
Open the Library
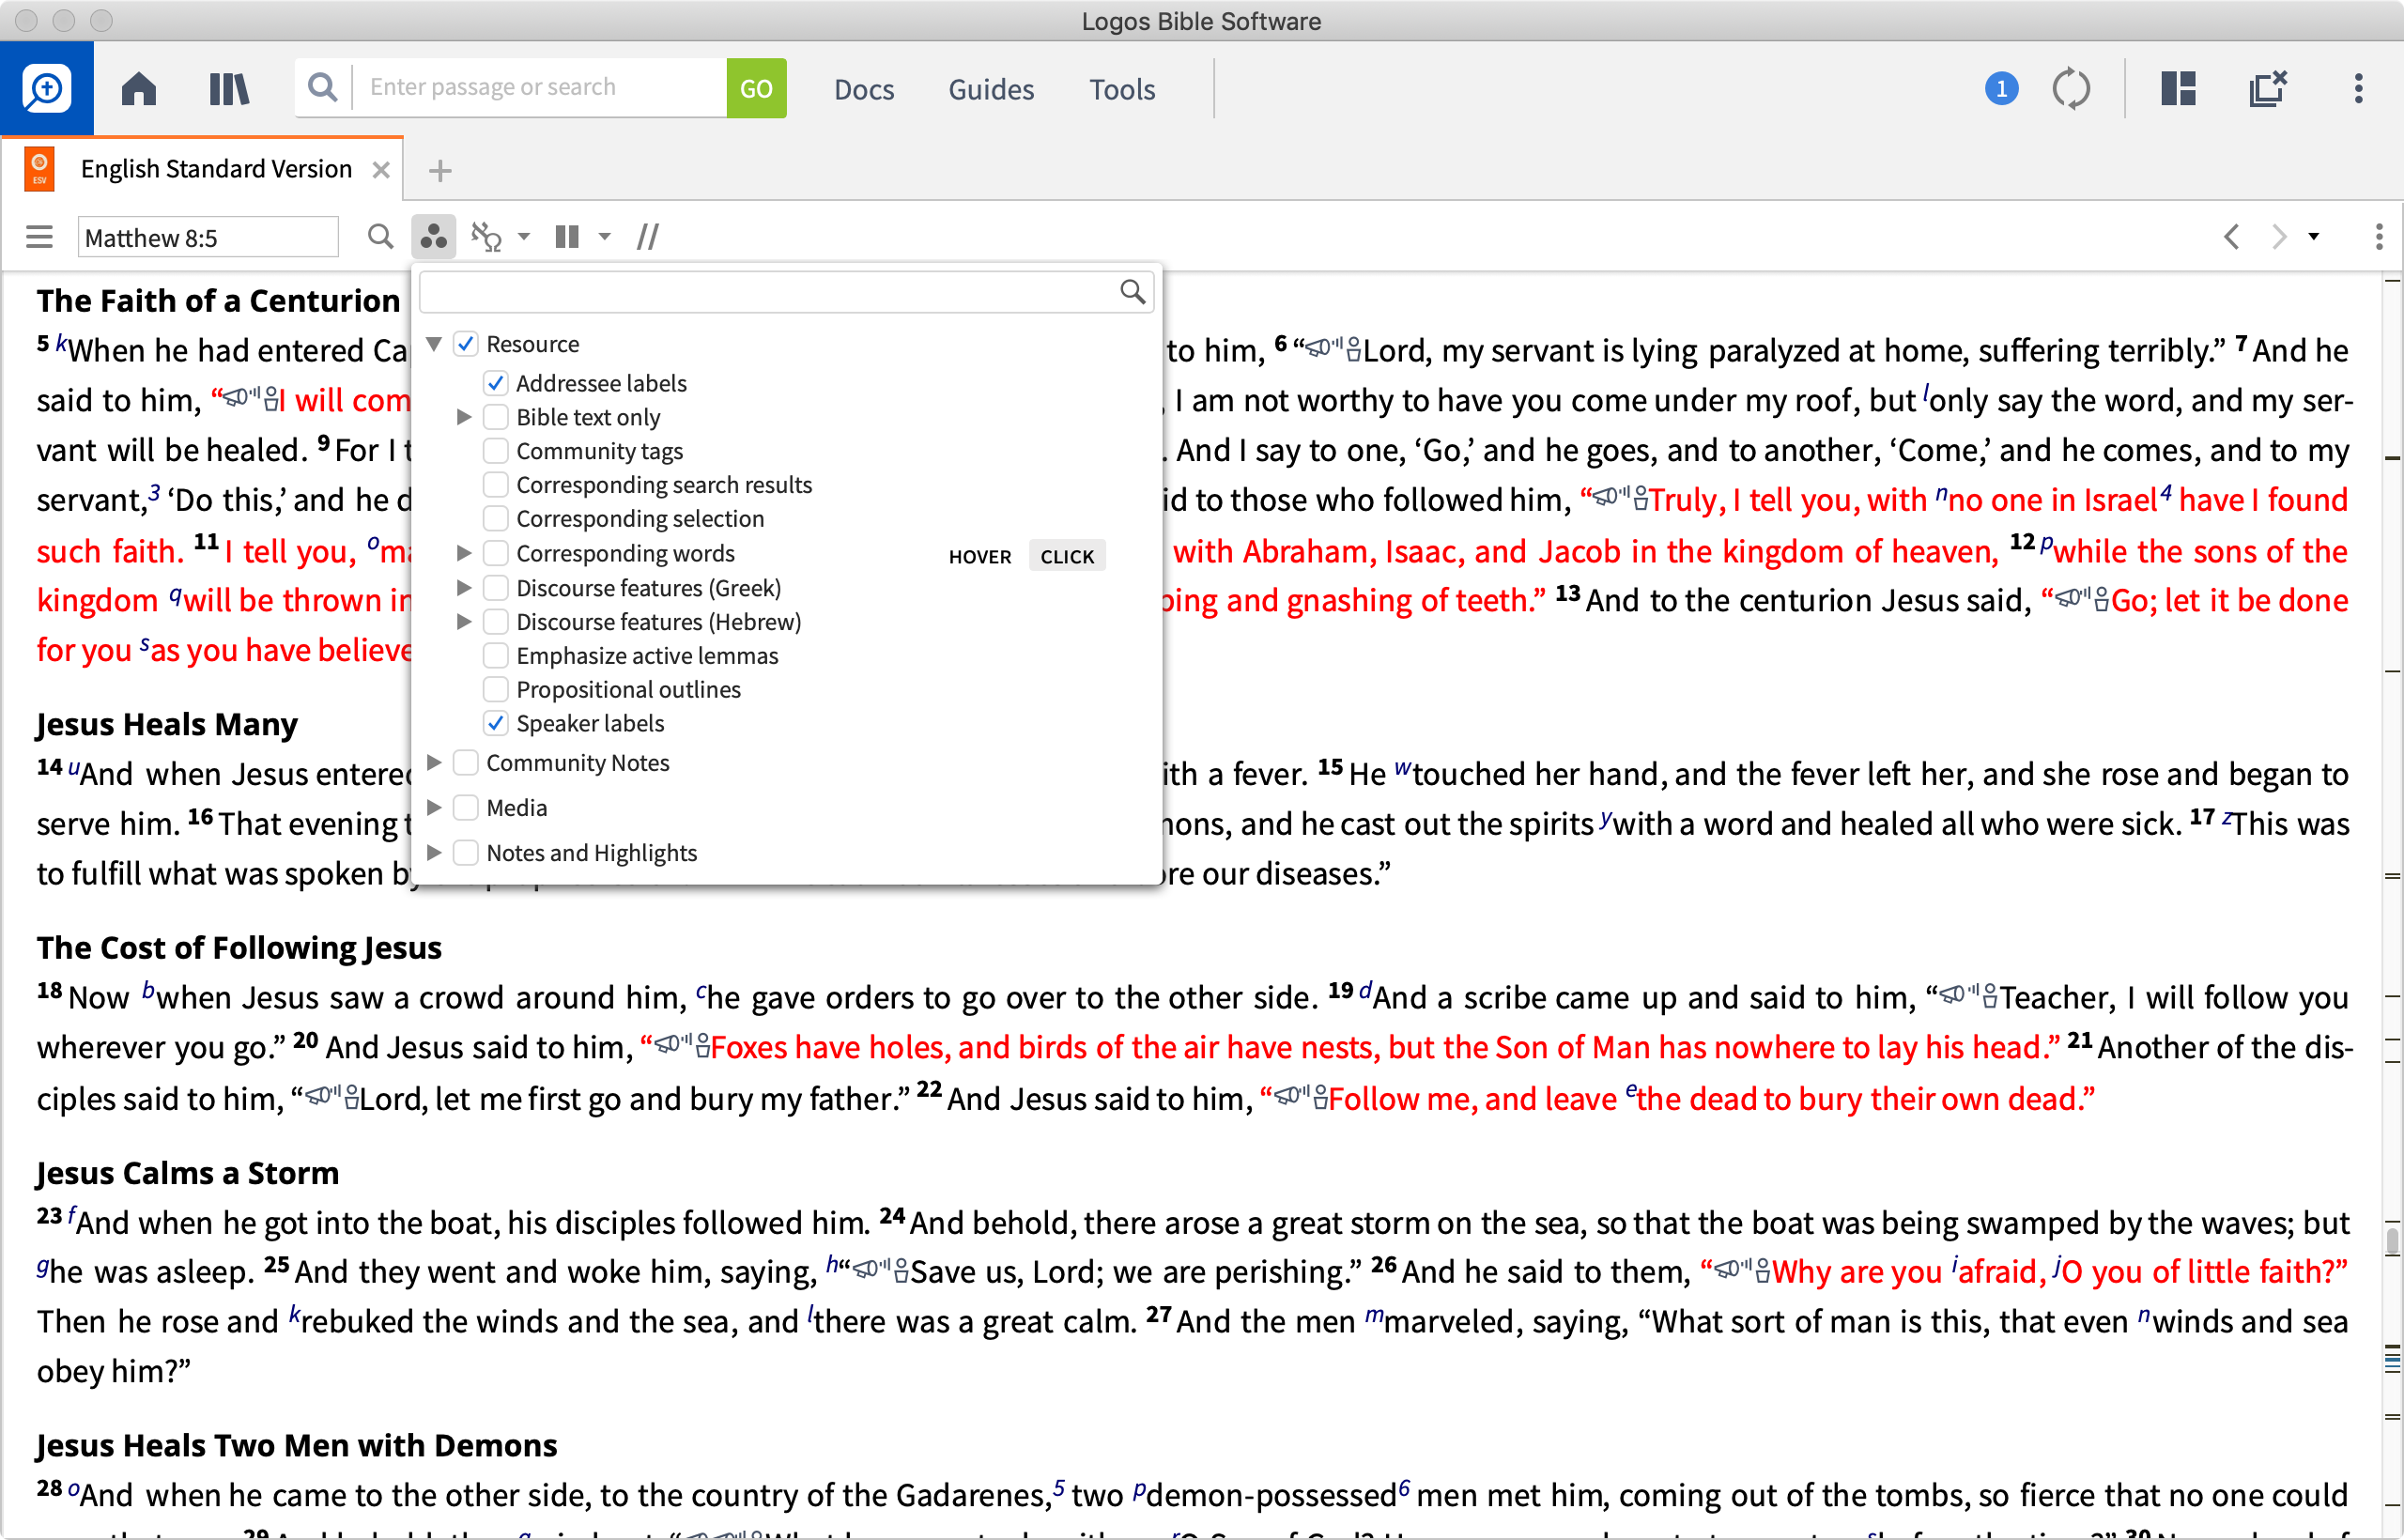coord(228,88)
